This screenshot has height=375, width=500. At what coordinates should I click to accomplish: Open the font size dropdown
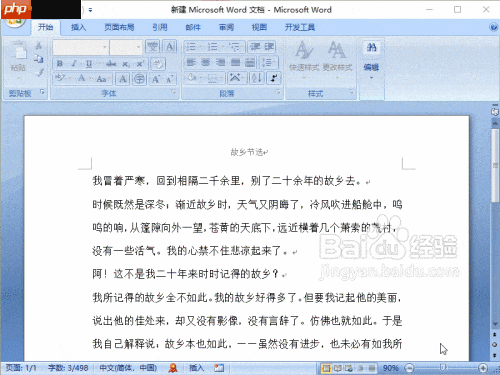138,47
